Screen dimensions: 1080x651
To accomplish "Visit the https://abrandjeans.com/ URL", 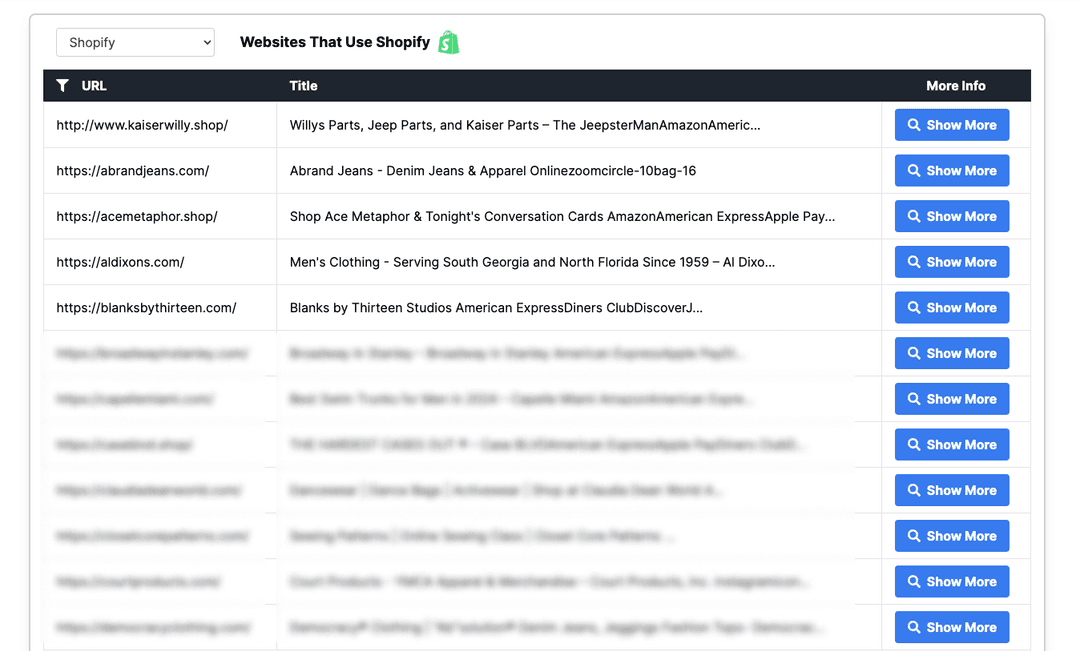I will pyautogui.click(x=133, y=171).
